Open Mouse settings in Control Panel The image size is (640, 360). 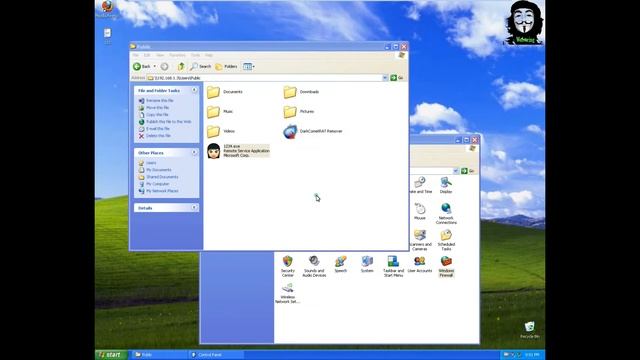click(x=420, y=212)
